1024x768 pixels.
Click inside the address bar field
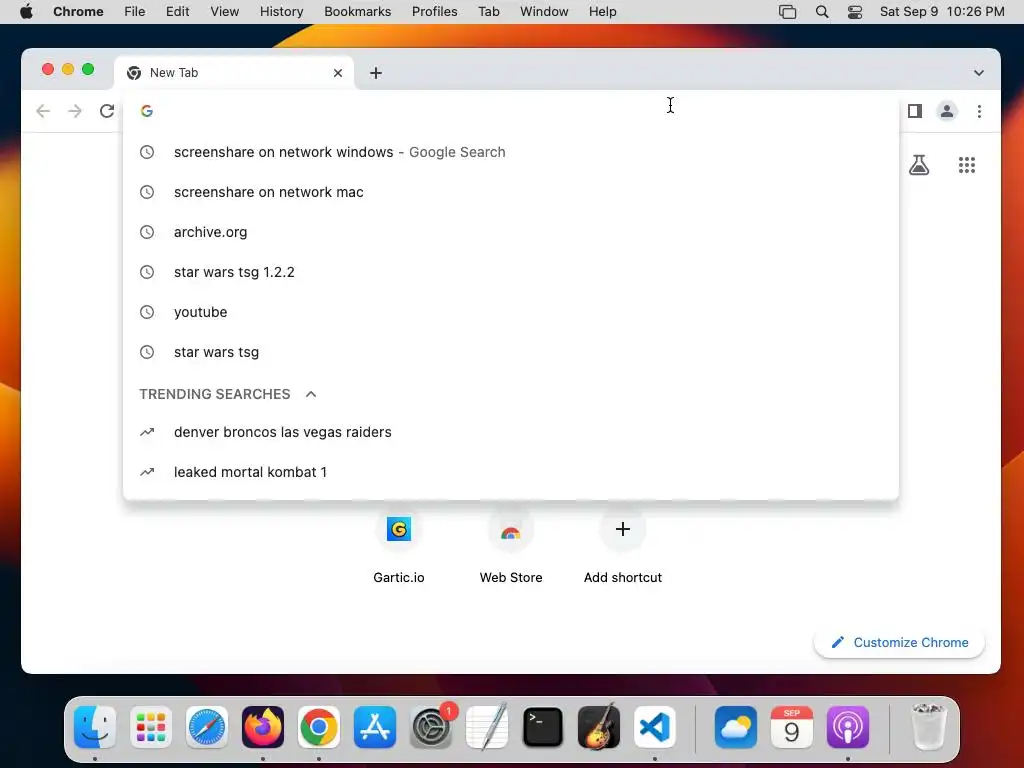[x=511, y=111]
